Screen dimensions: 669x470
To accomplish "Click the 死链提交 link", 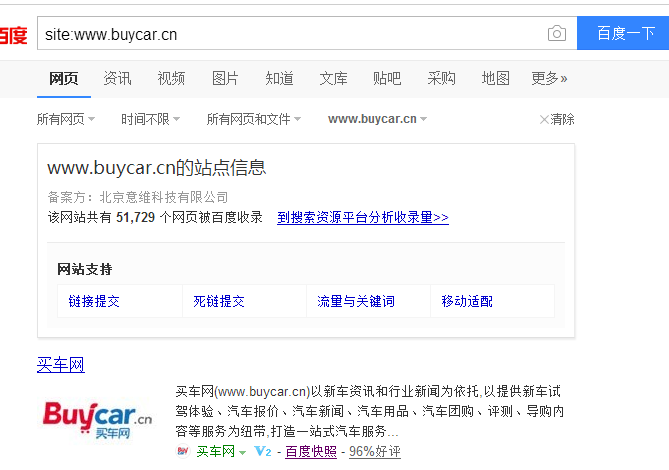I will coord(219,301).
